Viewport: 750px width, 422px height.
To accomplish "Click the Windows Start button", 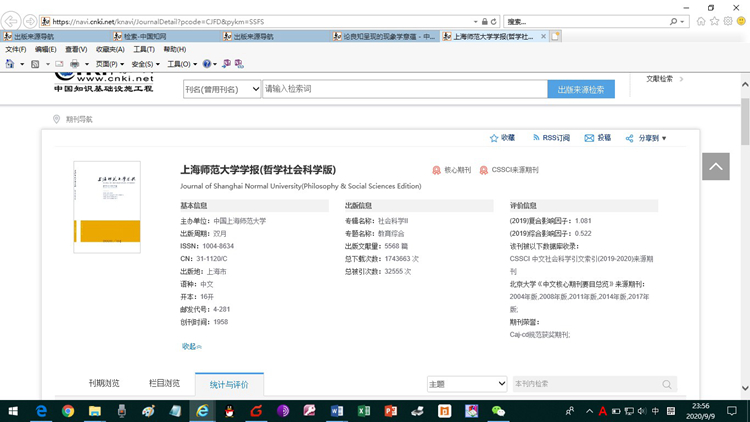I will (x=13, y=411).
